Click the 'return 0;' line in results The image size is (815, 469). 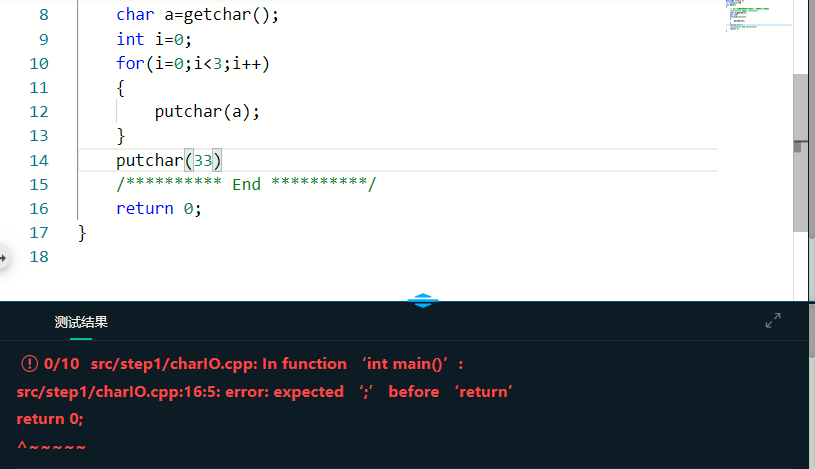[50, 419]
